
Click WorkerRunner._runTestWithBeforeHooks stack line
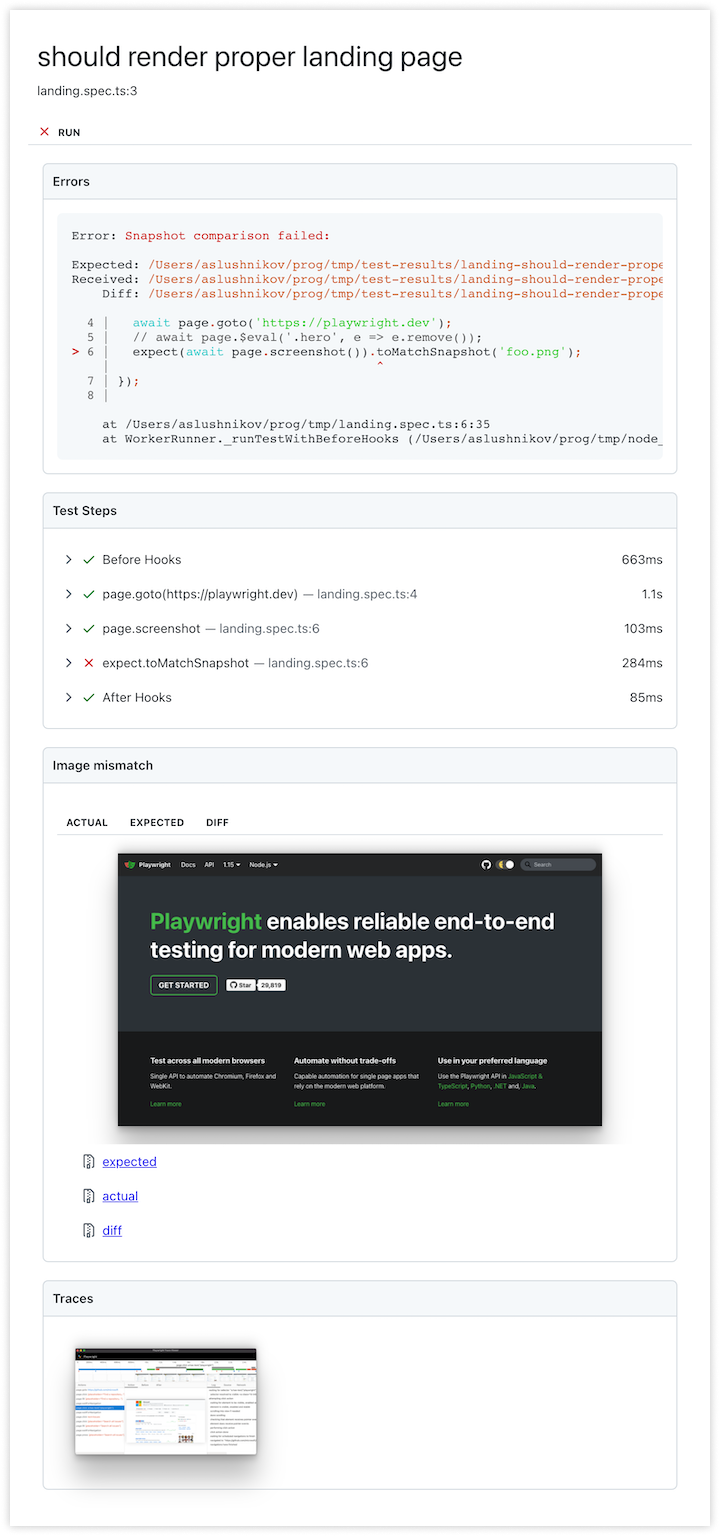382,439
